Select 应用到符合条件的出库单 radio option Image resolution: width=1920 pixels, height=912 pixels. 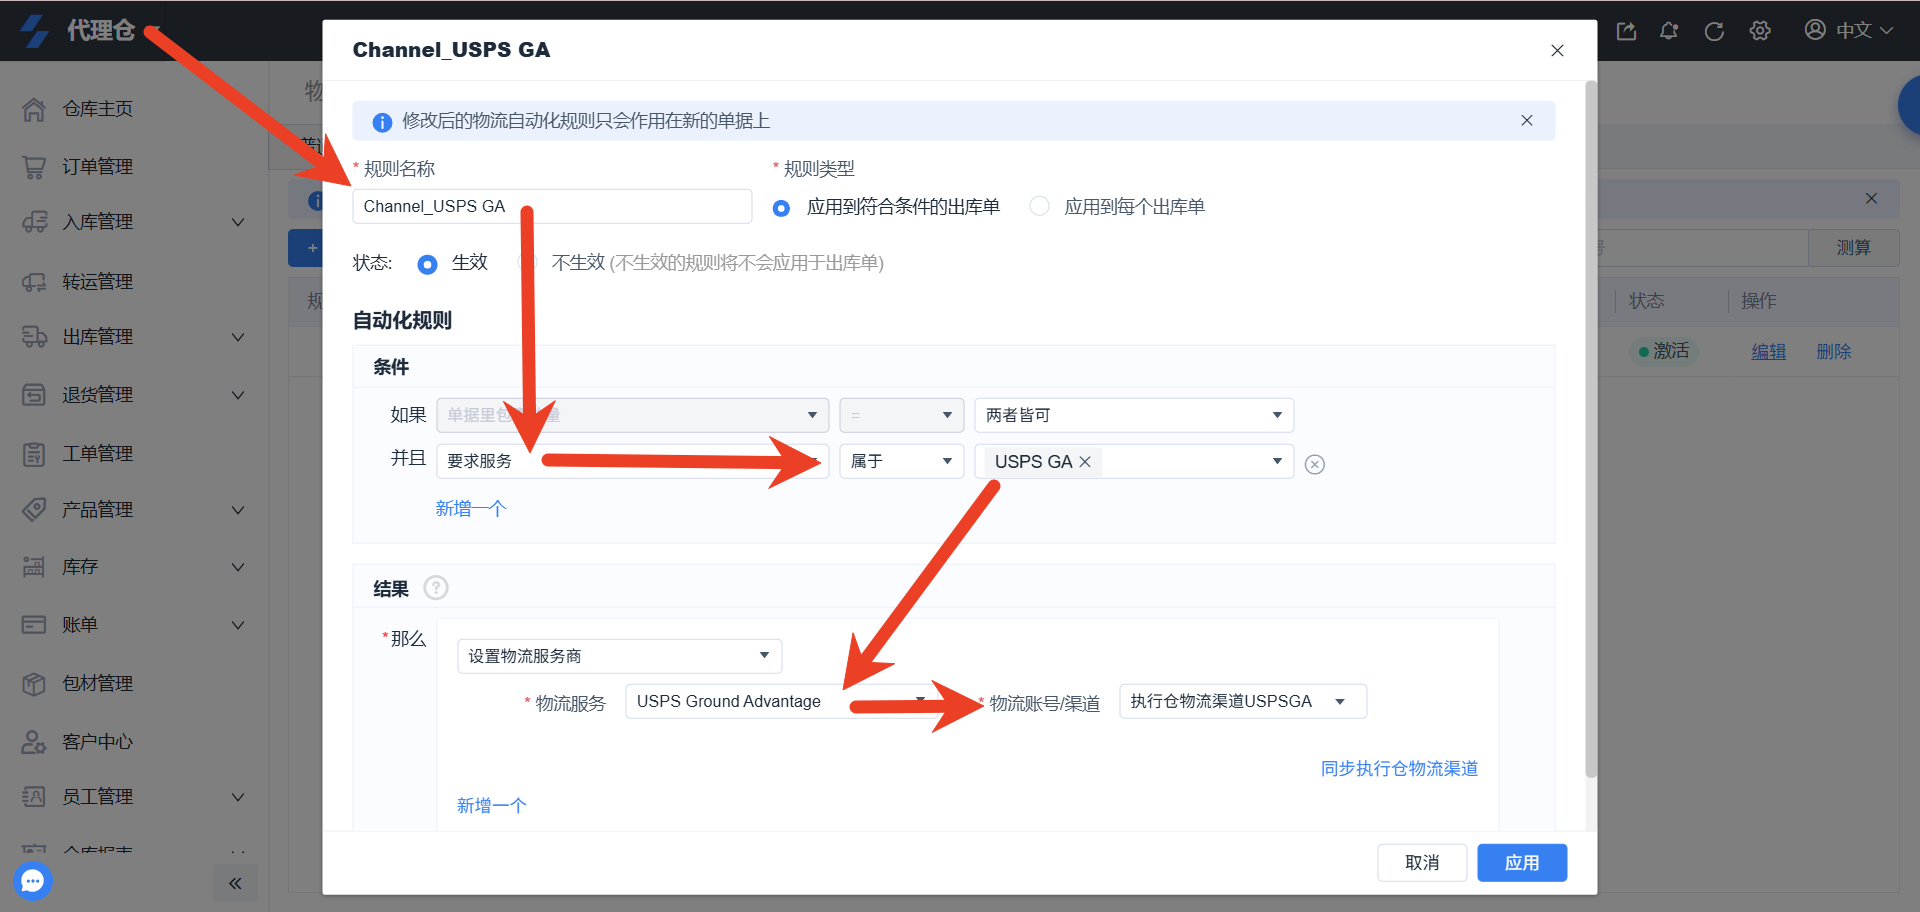click(782, 208)
